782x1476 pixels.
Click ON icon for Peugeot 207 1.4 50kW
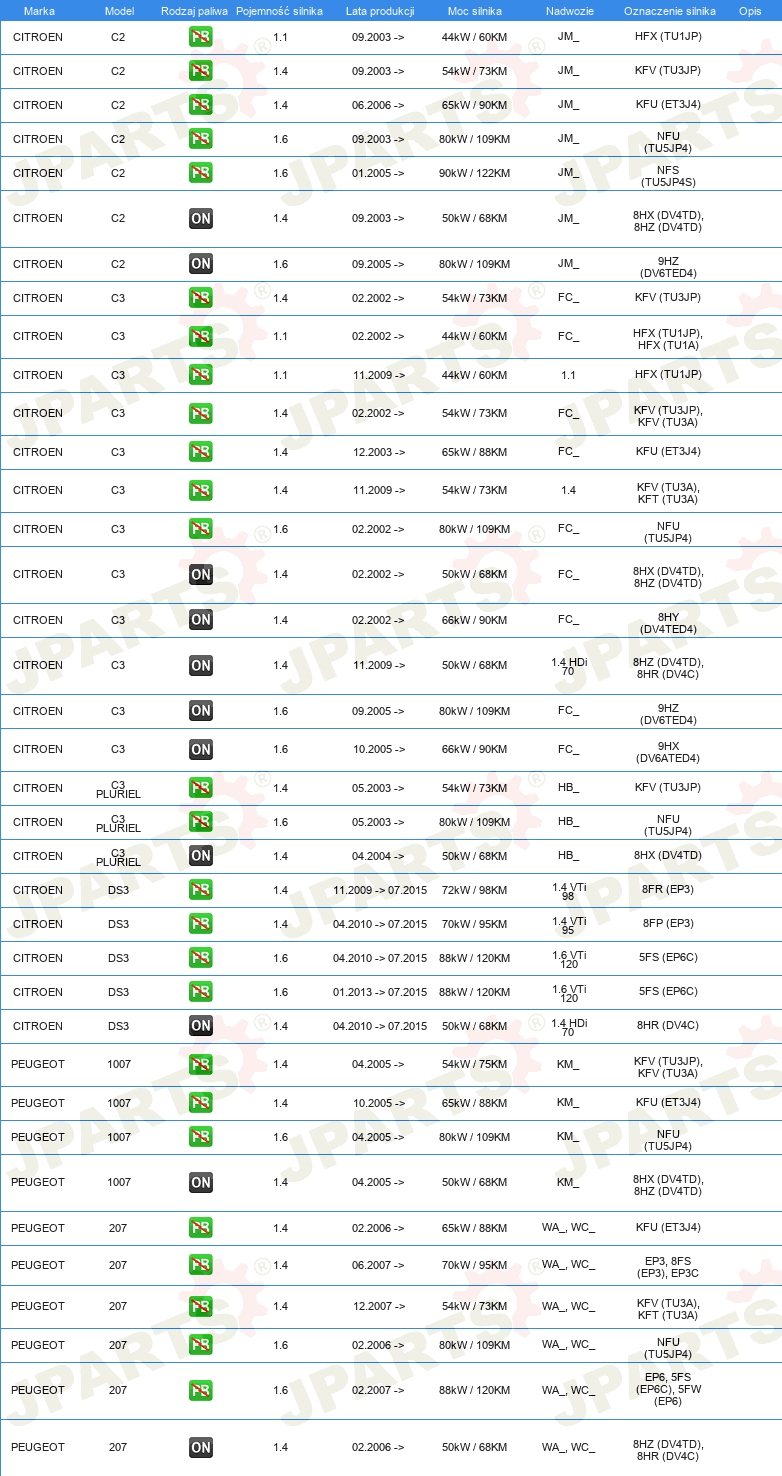click(x=201, y=1448)
